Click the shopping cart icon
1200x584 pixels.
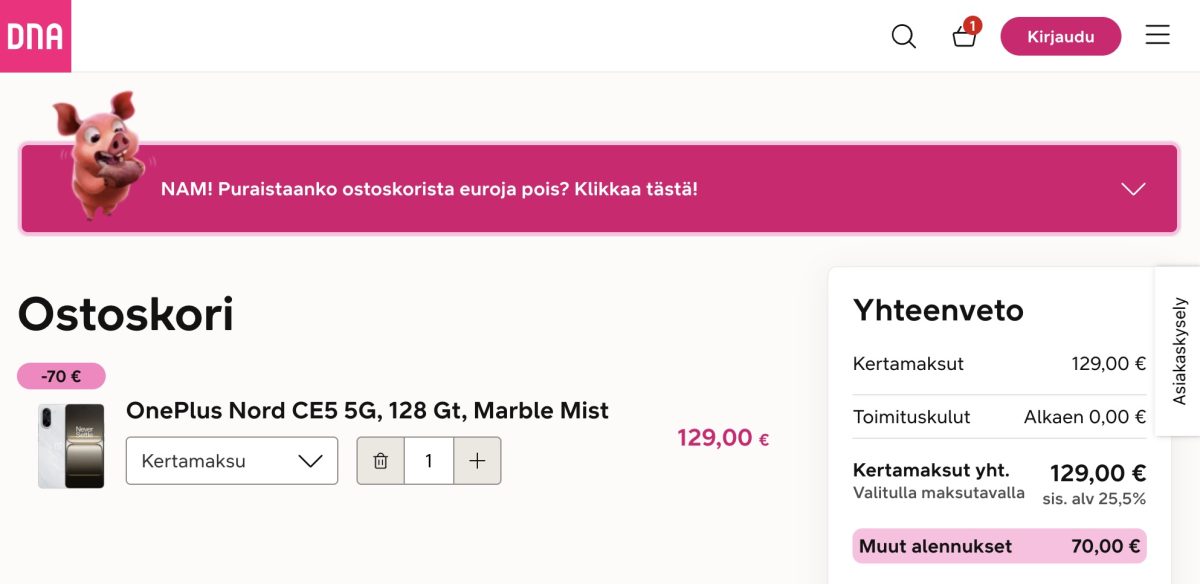pyautogui.click(x=962, y=38)
